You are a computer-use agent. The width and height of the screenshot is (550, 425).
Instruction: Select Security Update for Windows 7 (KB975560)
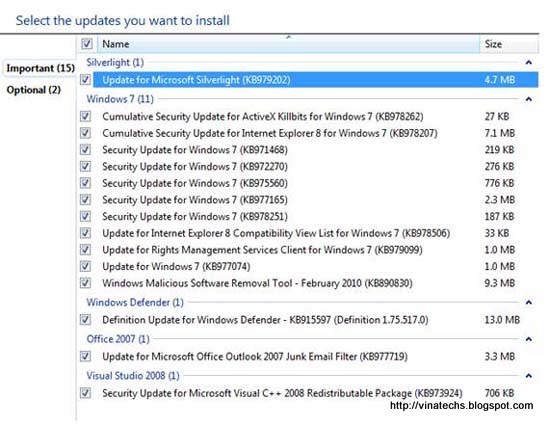point(195,183)
